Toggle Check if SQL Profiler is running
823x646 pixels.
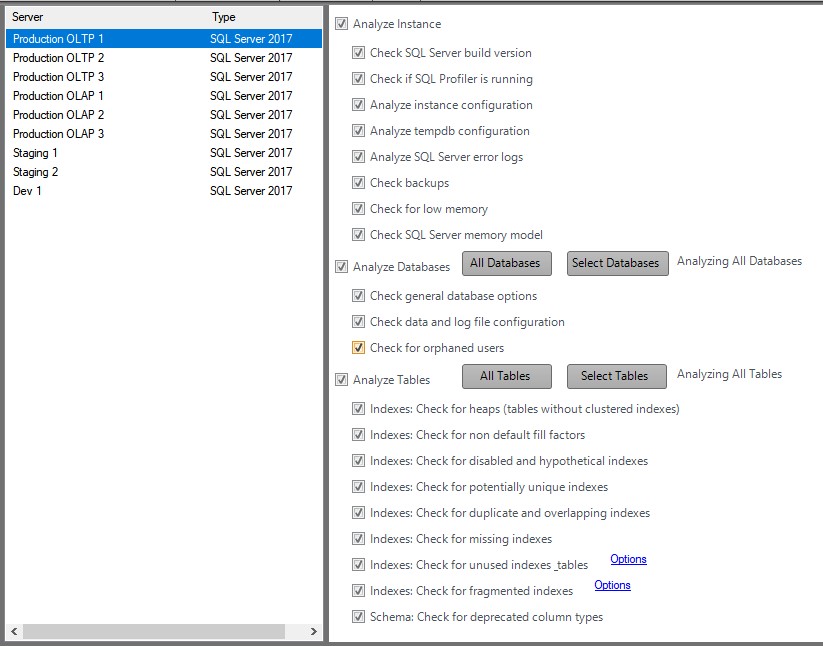pyautogui.click(x=359, y=79)
